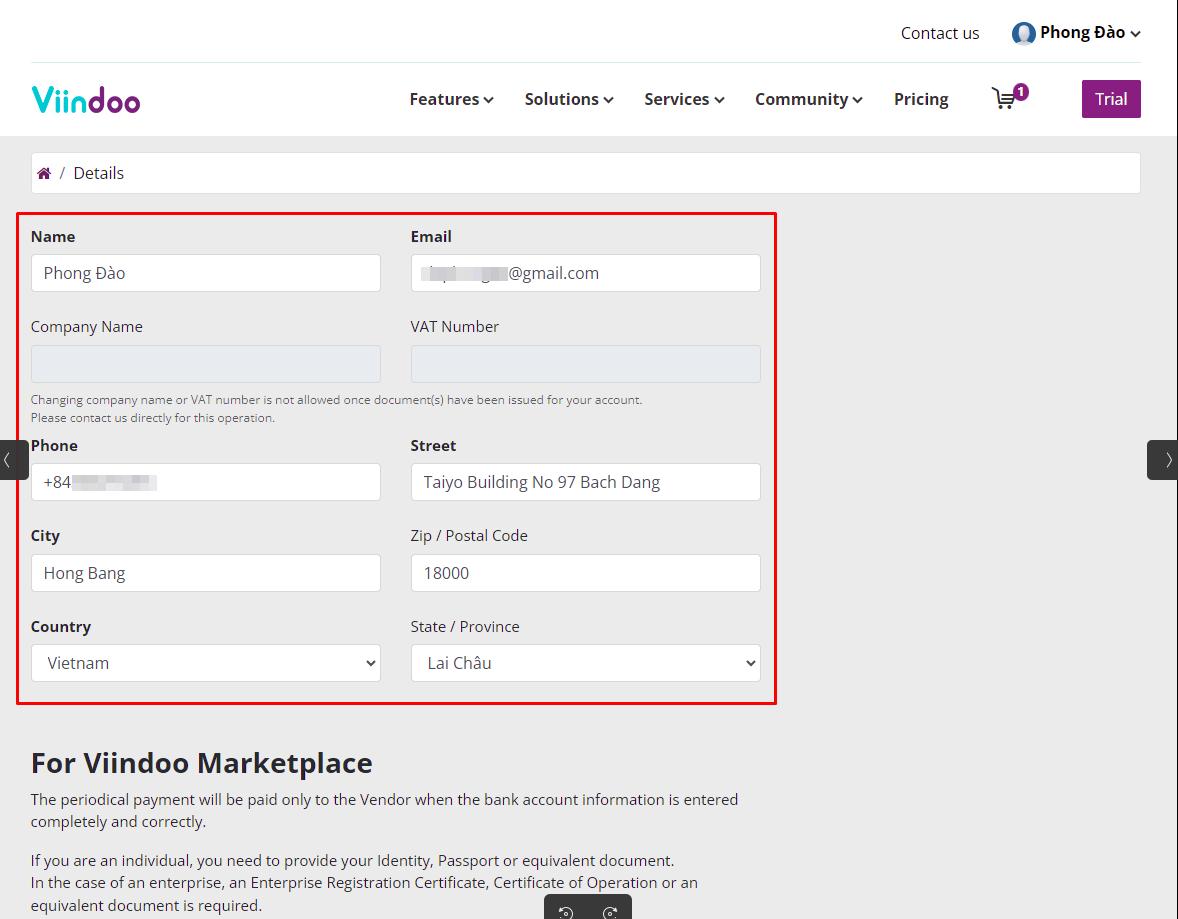
Task: Click the "Zip / Postal Code" label
Action: pyautogui.click(x=469, y=536)
